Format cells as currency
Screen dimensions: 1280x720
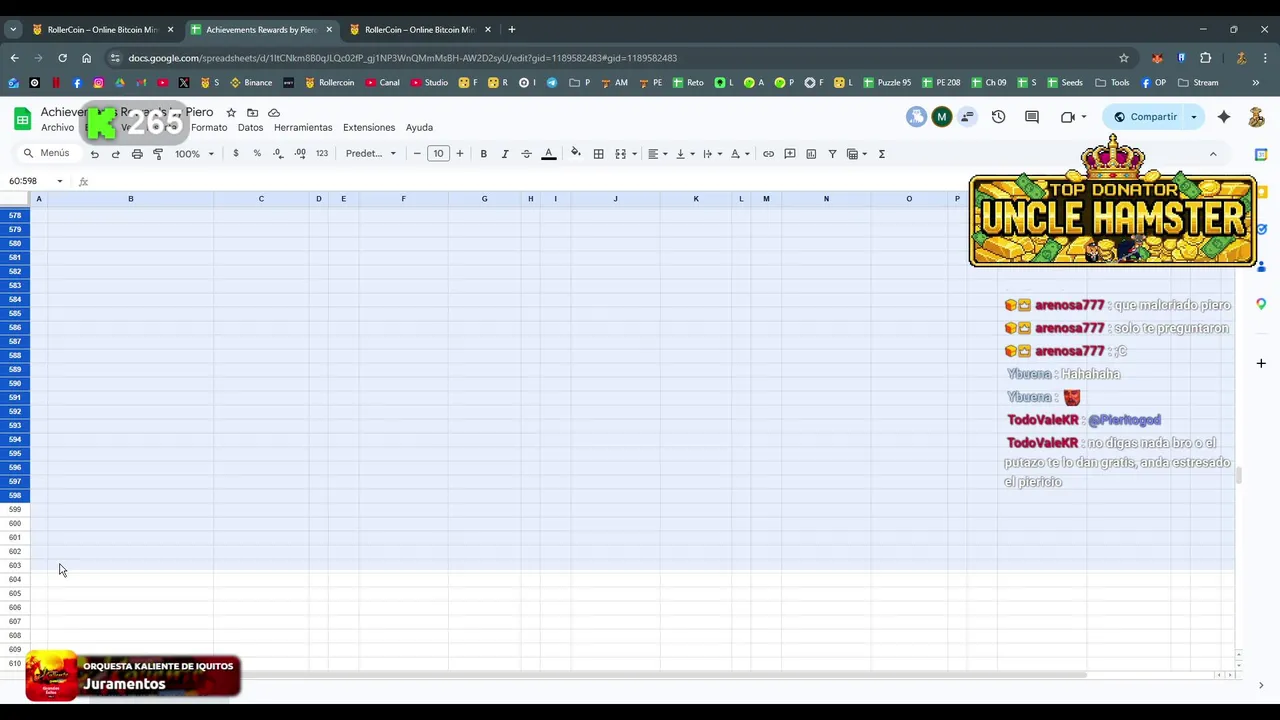tap(236, 154)
